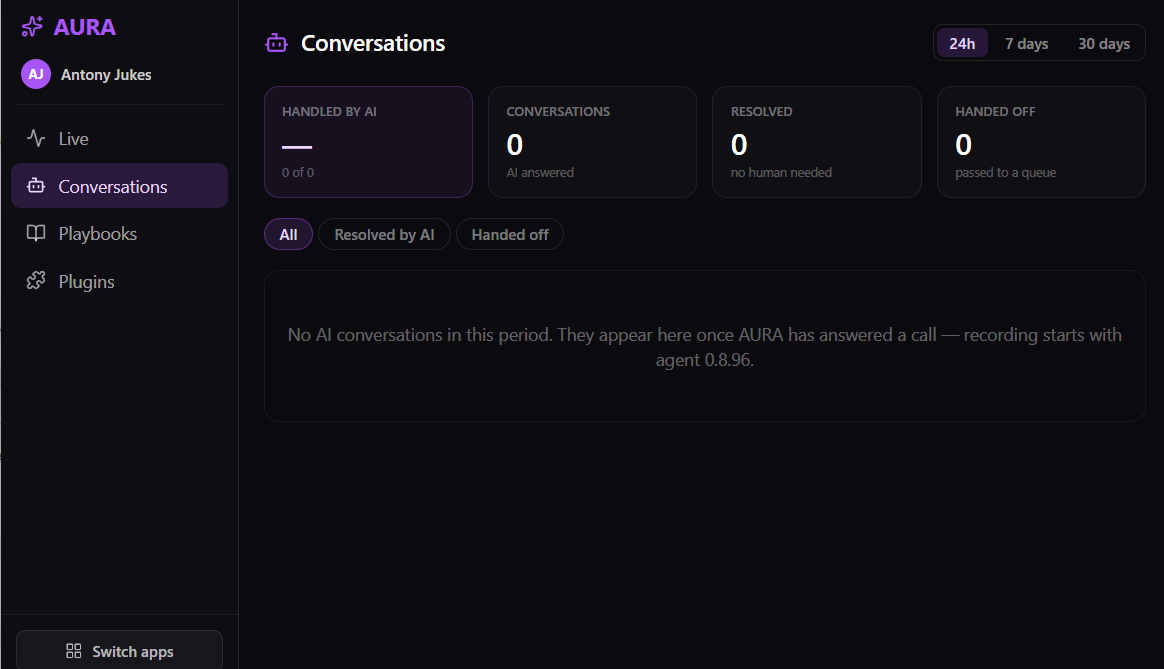Switch to 7 days time range
The width and height of the screenshot is (1164, 669).
pos(1027,44)
